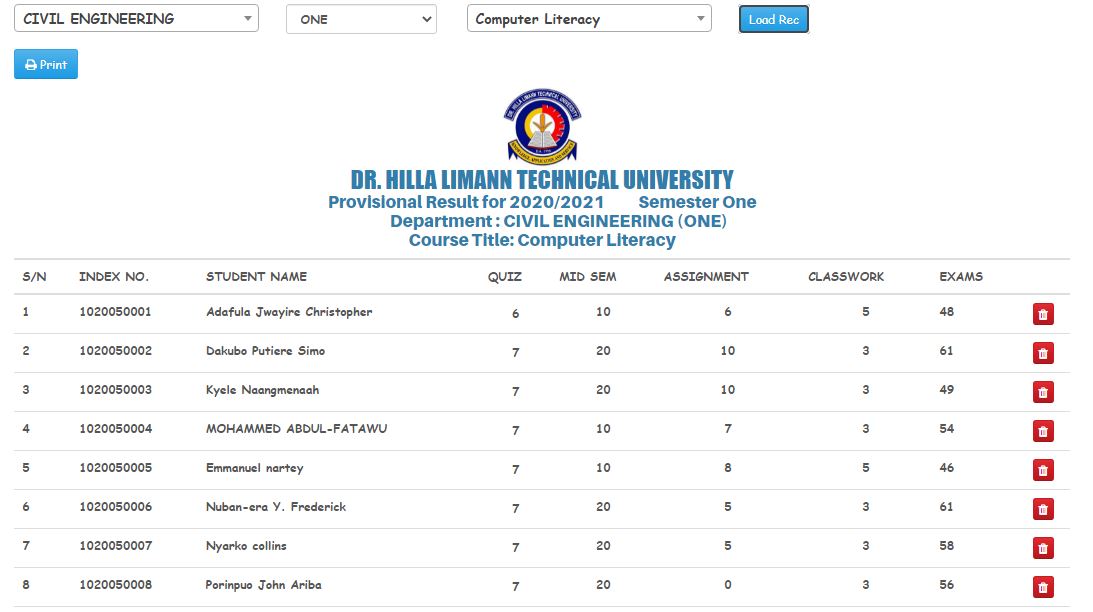Click assignment score 0 for Porinpuo John Ariba
The width and height of the screenshot is (1093, 612).
click(x=728, y=585)
